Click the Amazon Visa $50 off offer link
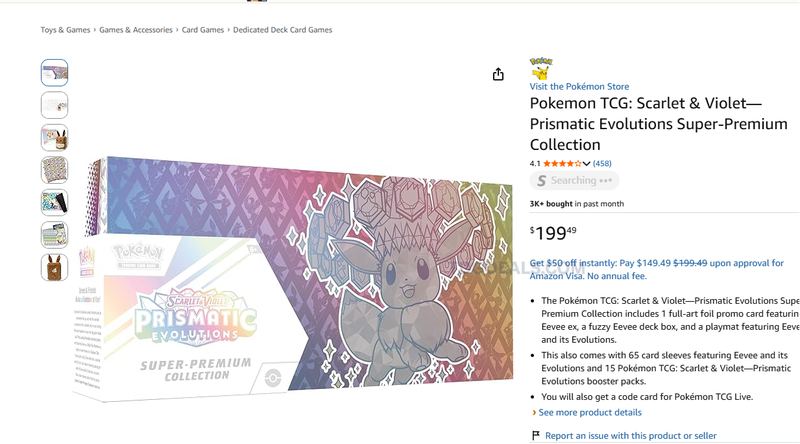Viewport: 800px width, 444px height. pyautogui.click(x=657, y=269)
